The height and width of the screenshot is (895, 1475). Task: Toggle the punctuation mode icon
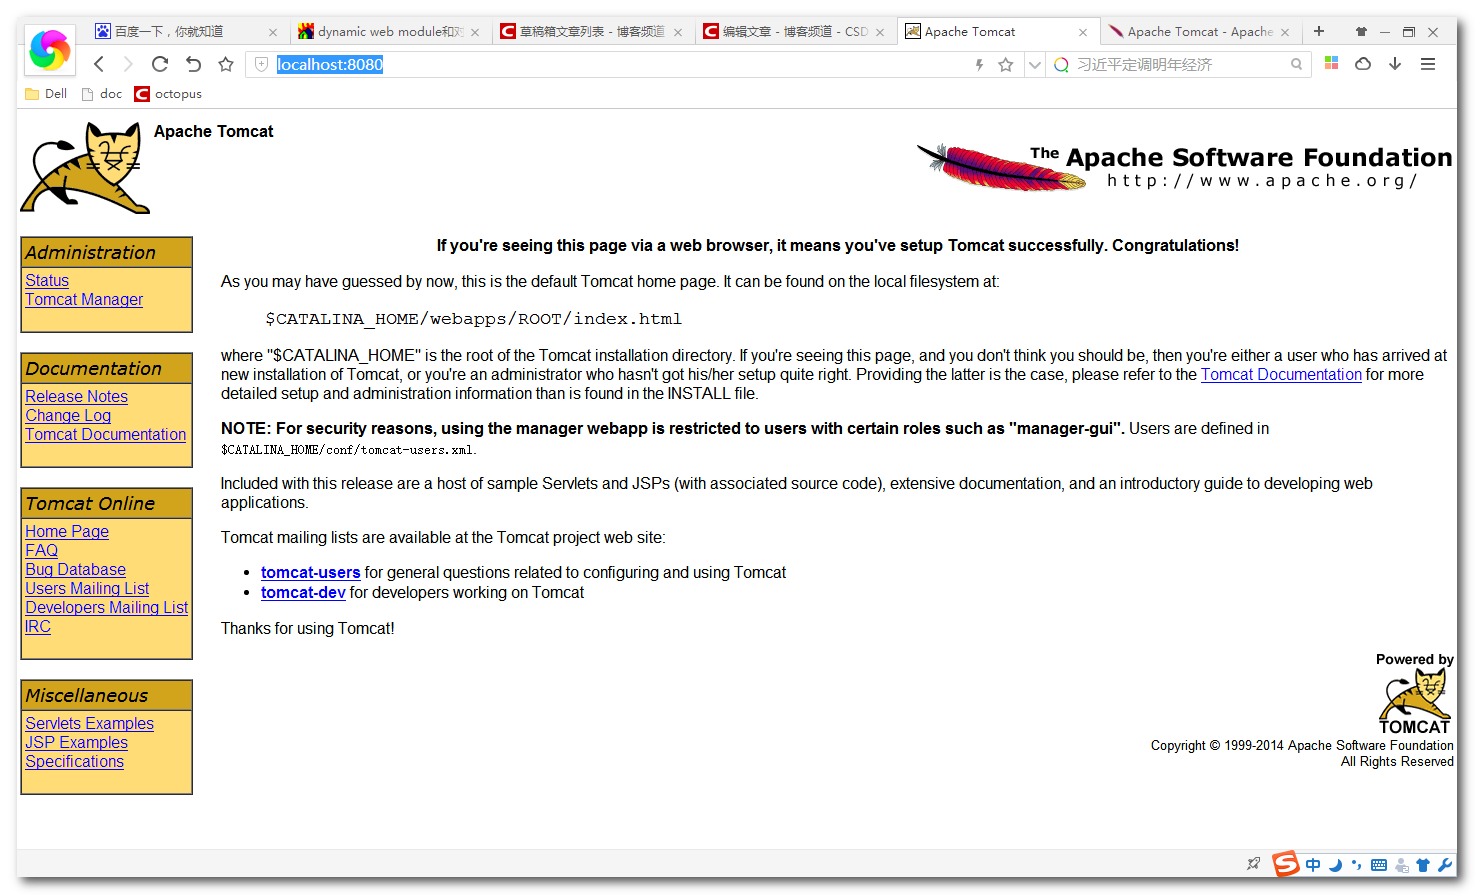point(1356,865)
